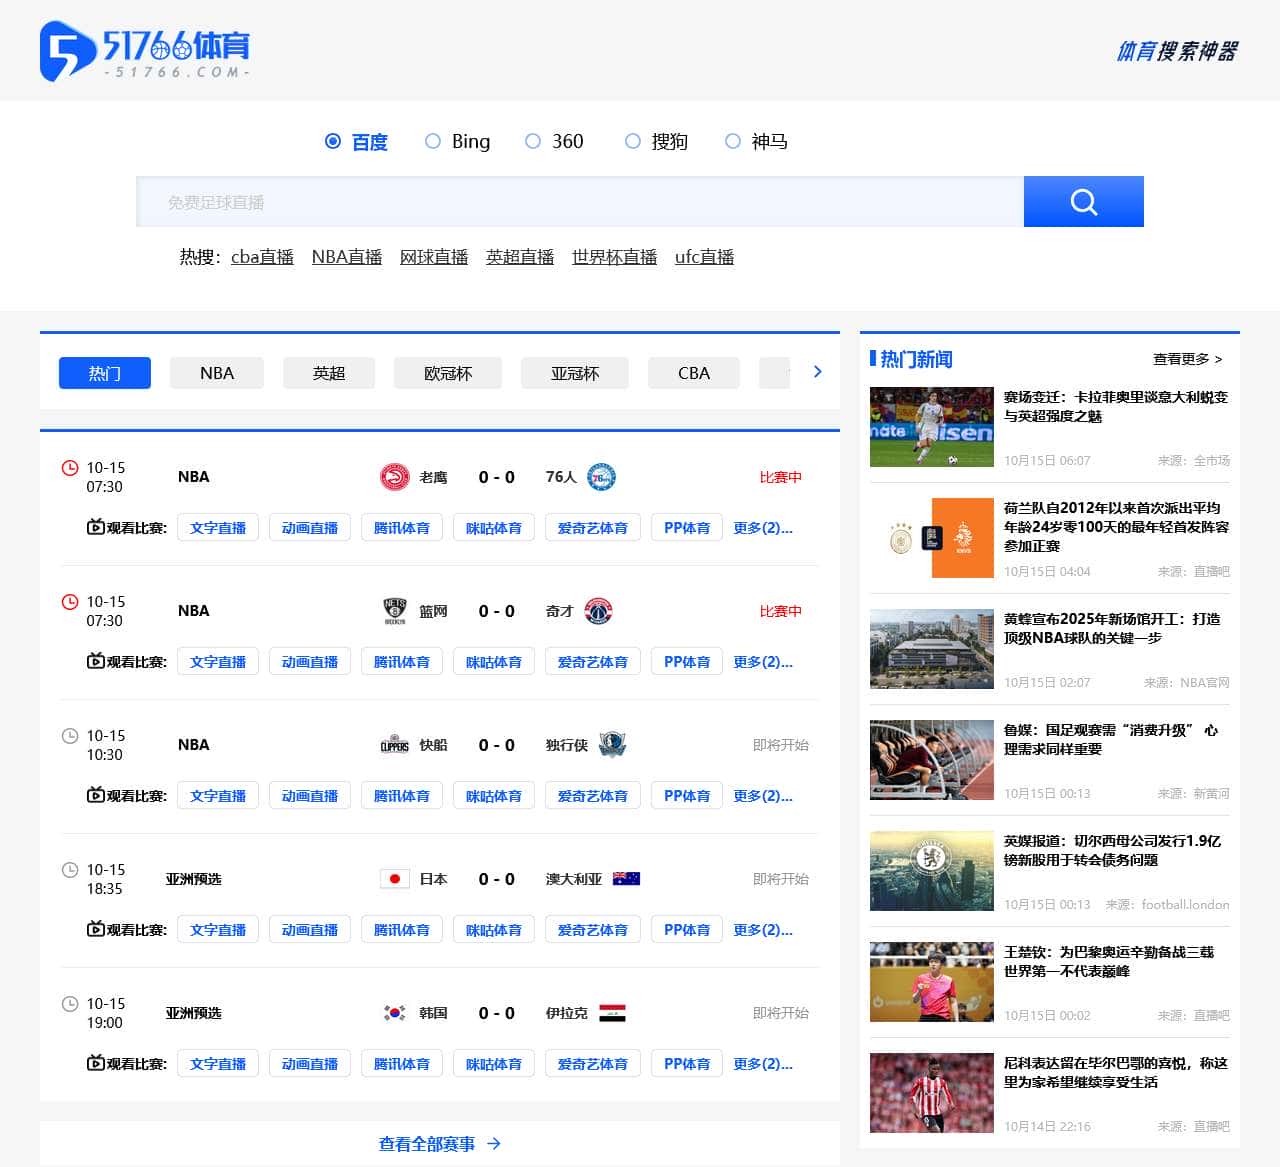
Task: Click the search input field
Action: [580, 202]
